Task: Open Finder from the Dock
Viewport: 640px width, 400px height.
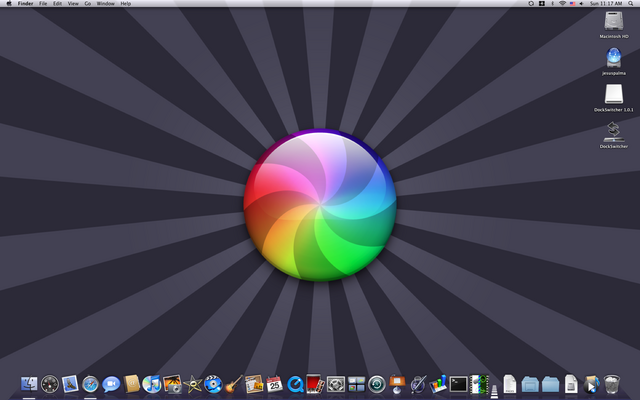Action: click(29, 384)
